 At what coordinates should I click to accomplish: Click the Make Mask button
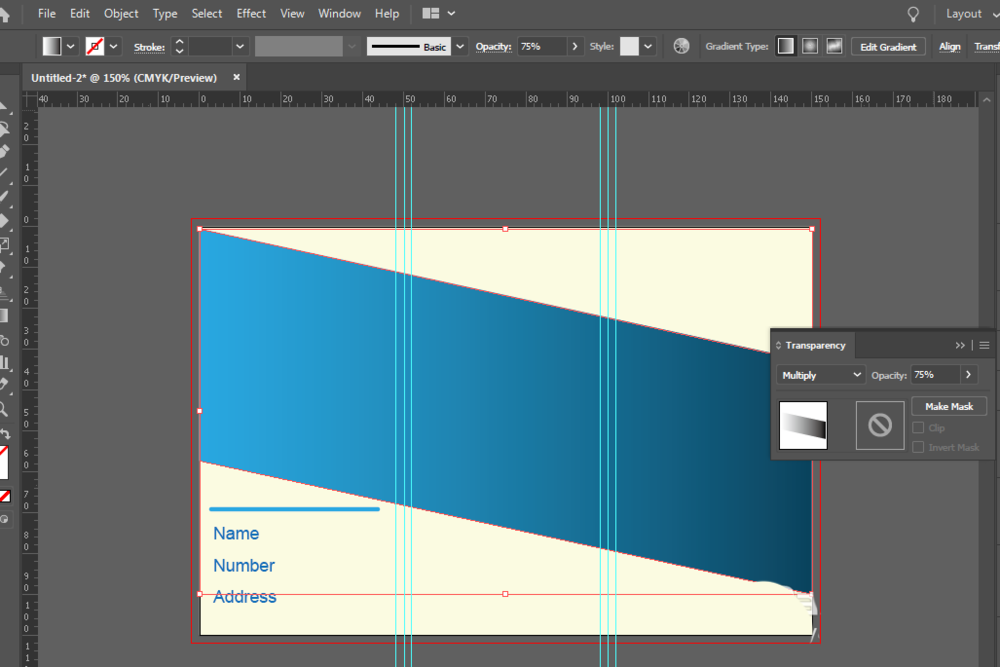point(949,406)
